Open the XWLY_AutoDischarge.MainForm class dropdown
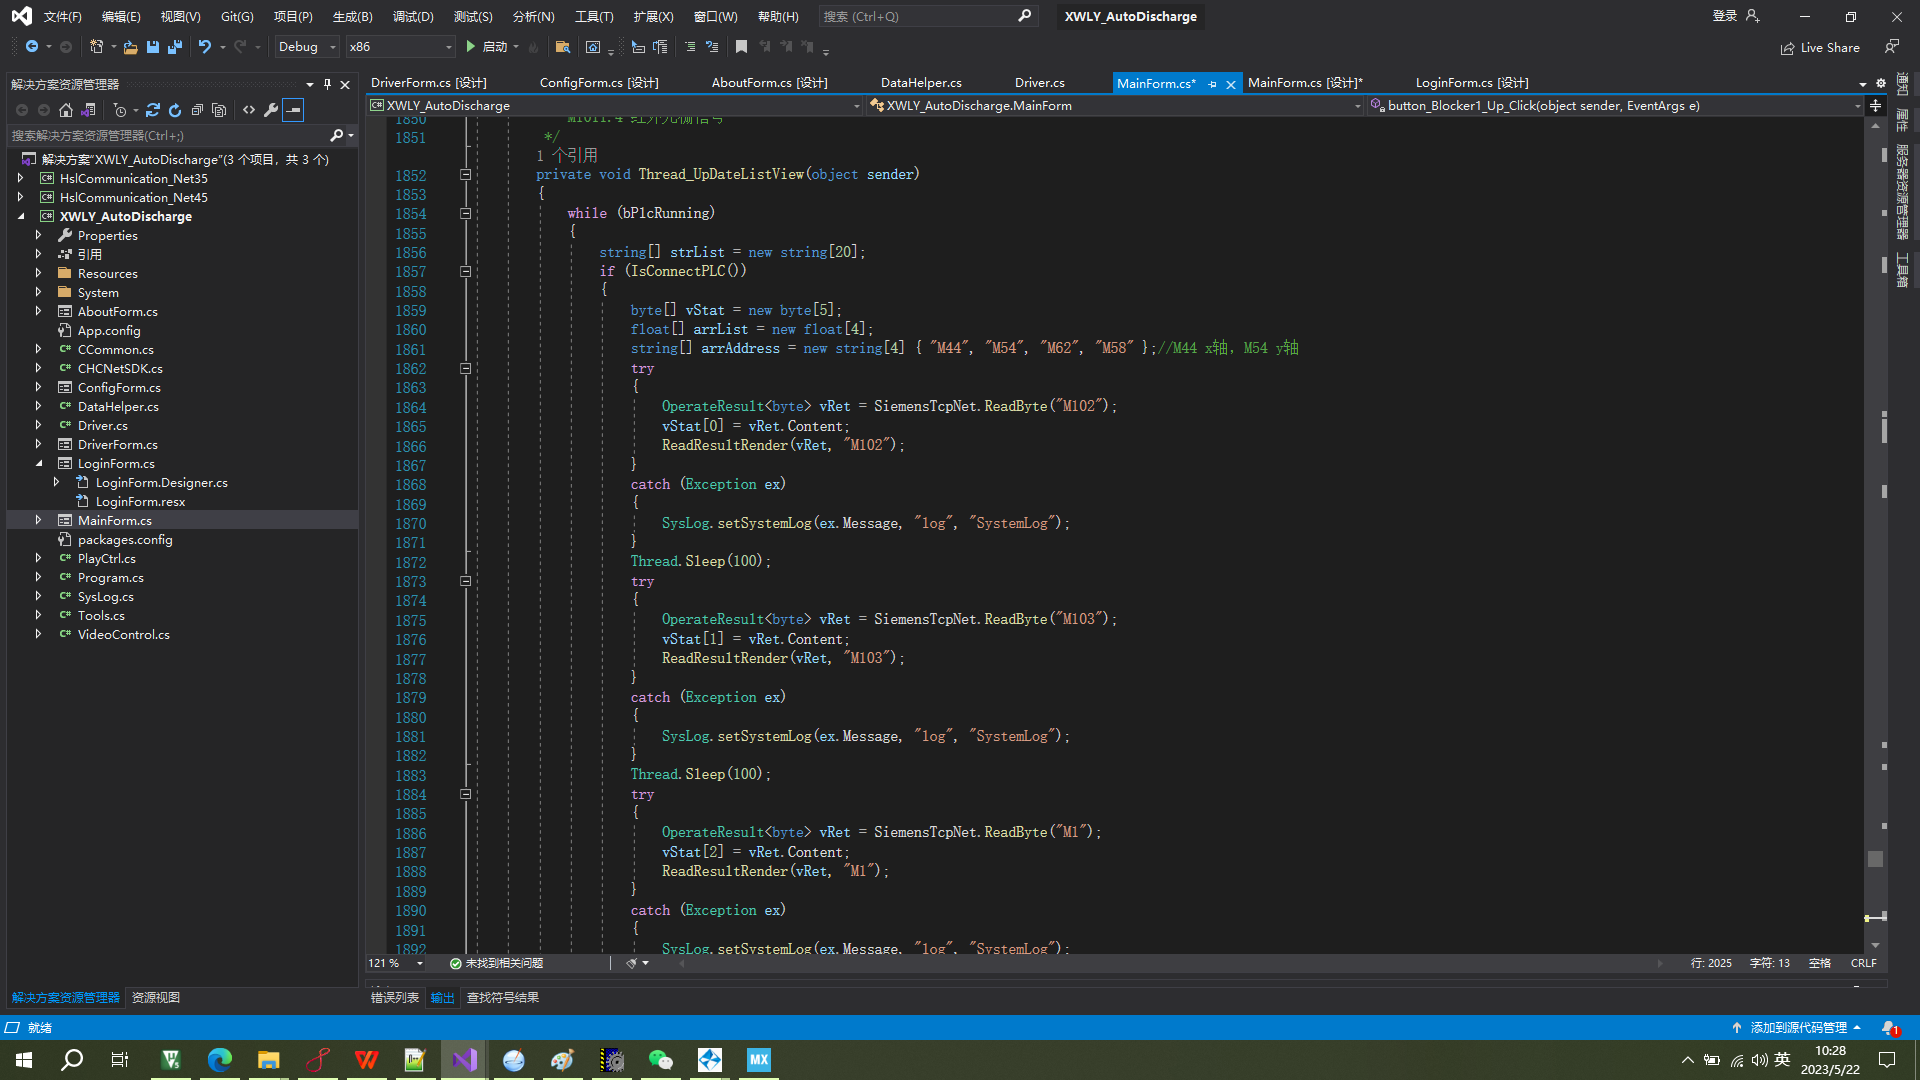Image resolution: width=1920 pixels, height=1080 pixels. click(1116, 106)
